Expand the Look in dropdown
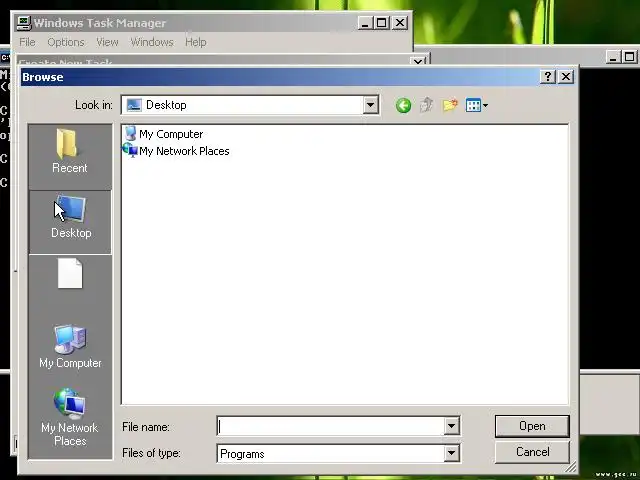This screenshot has height=480, width=640. (371, 105)
